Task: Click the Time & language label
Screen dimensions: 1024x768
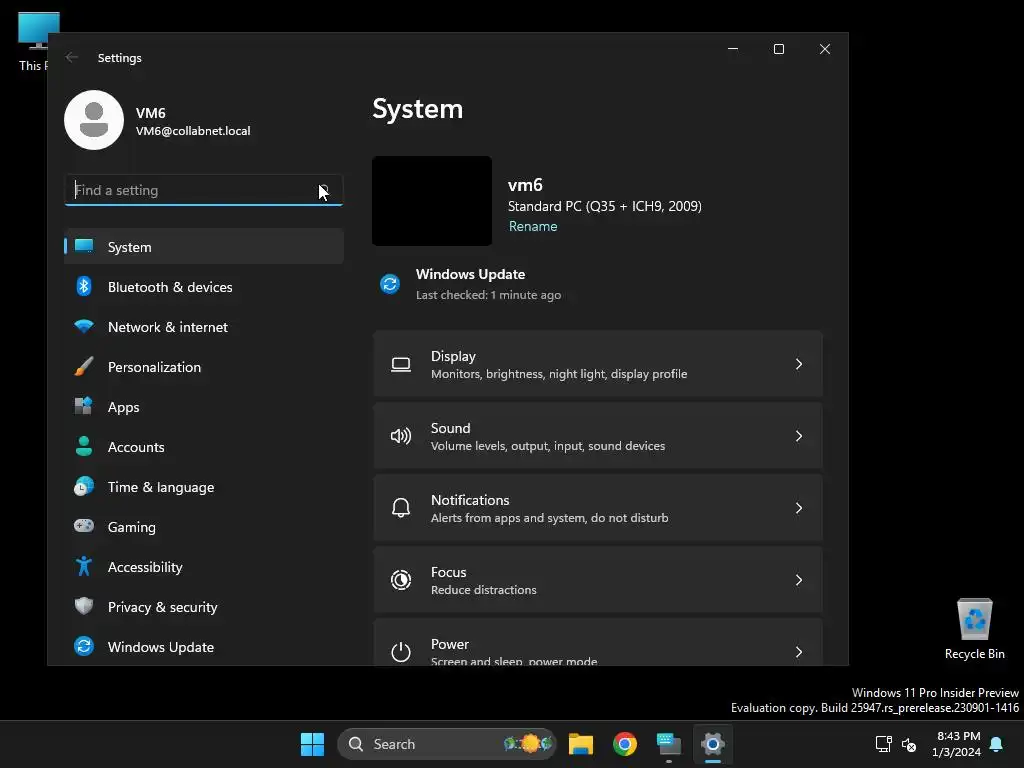Action: point(161,487)
